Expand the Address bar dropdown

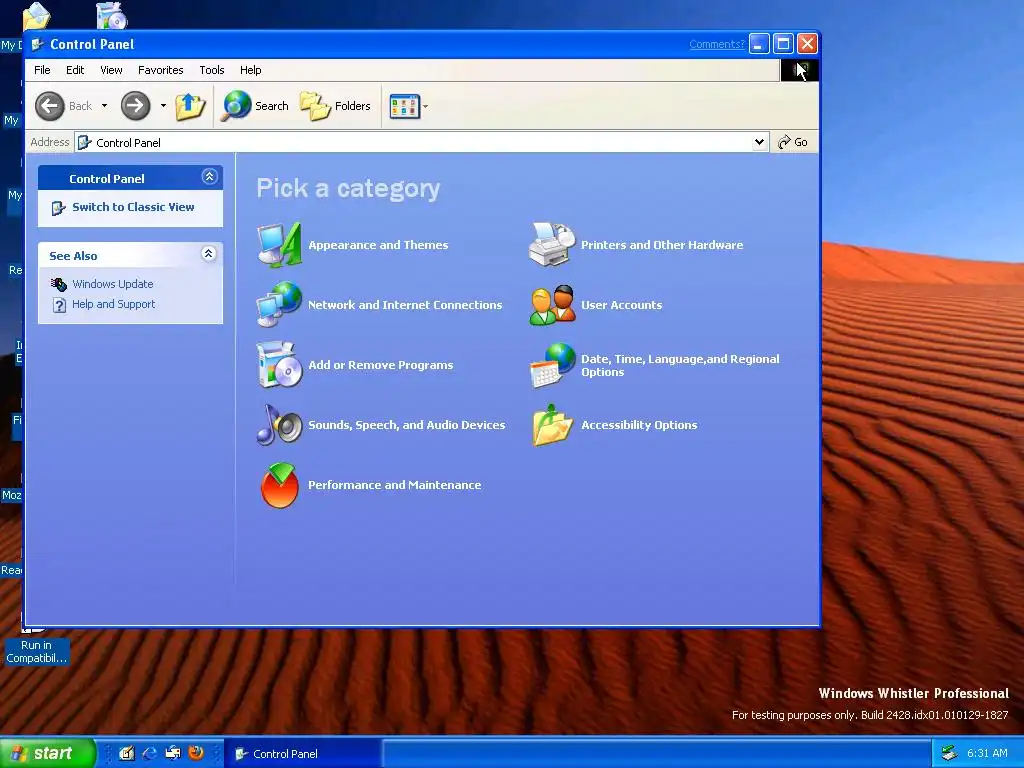[x=759, y=142]
